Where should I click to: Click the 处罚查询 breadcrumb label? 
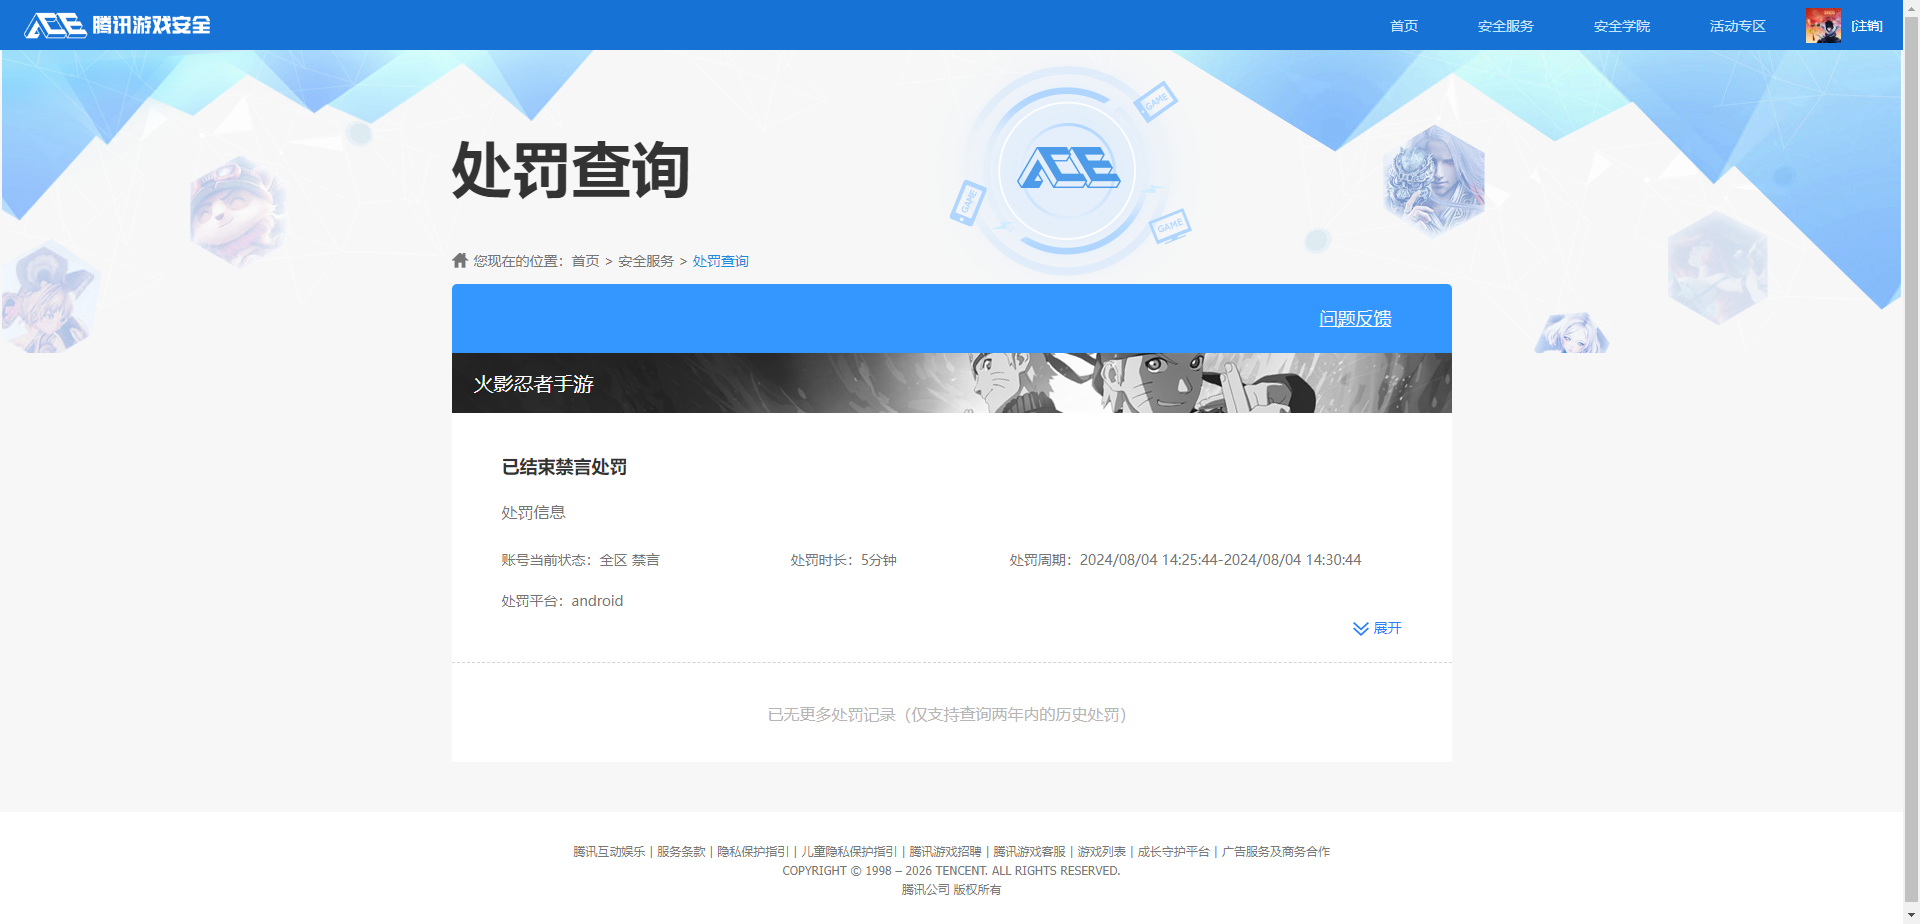[720, 260]
